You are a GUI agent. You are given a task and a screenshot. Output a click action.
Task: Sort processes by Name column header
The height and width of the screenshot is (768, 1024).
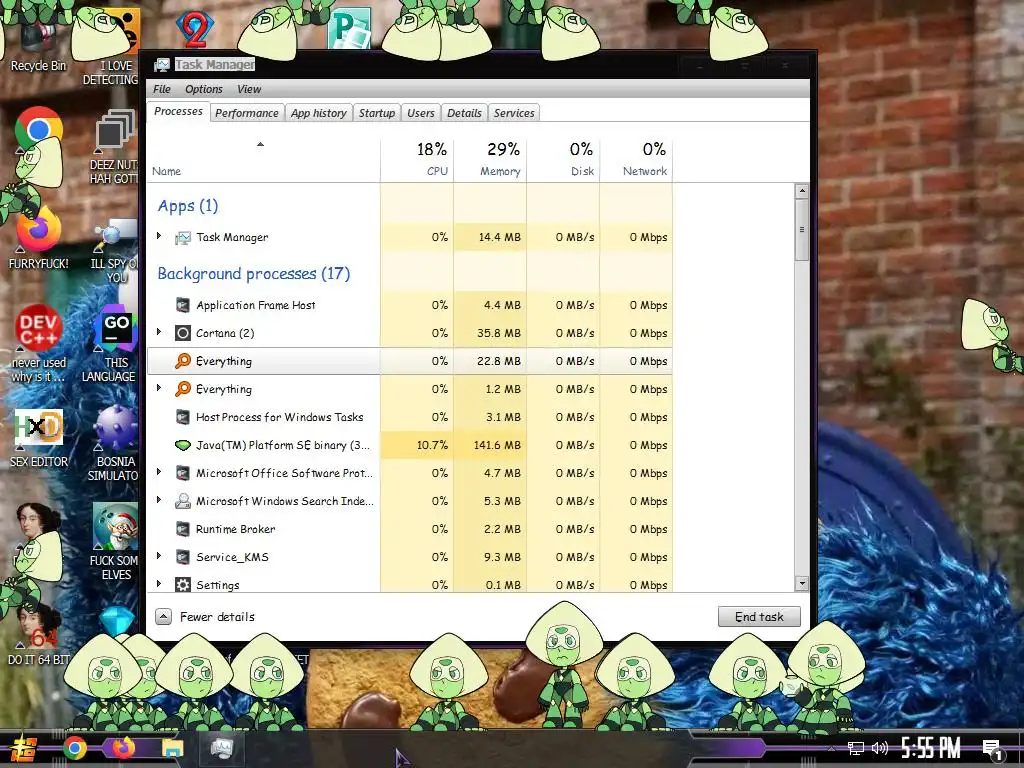(x=264, y=161)
